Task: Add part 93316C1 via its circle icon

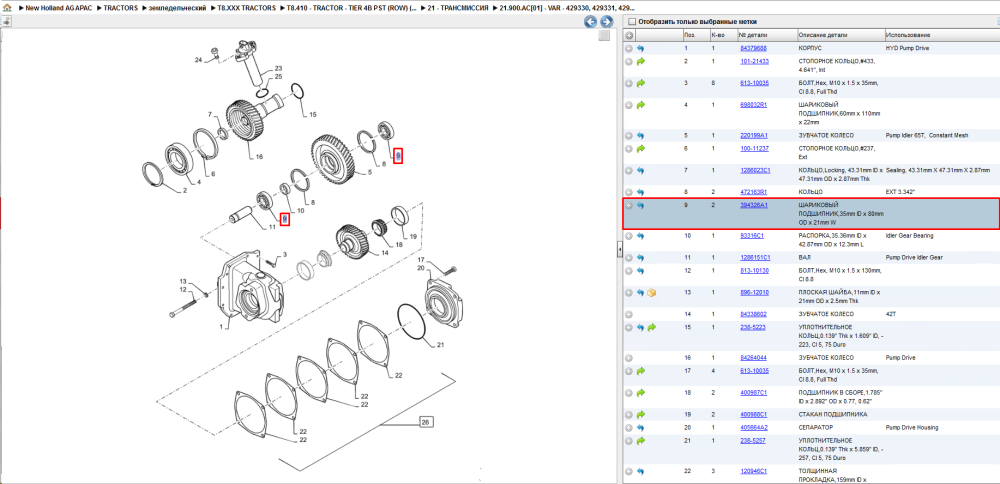Action: click(x=629, y=236)
